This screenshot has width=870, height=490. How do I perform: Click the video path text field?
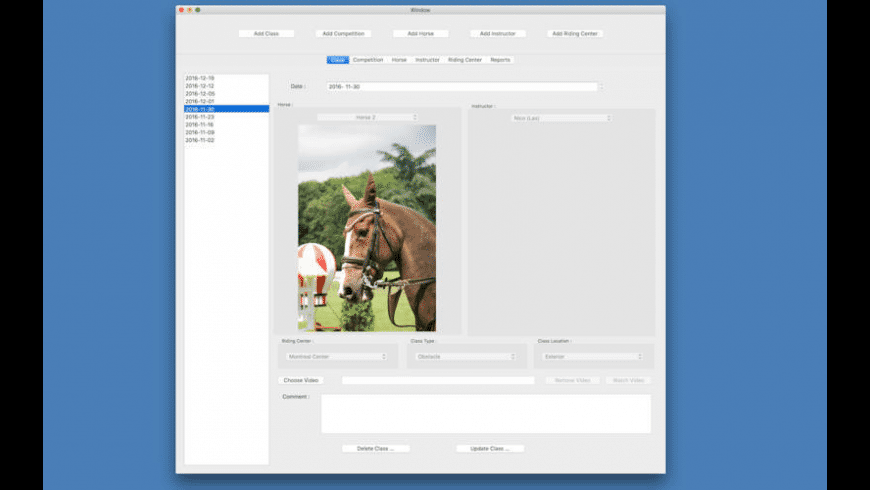click(438, 381)
